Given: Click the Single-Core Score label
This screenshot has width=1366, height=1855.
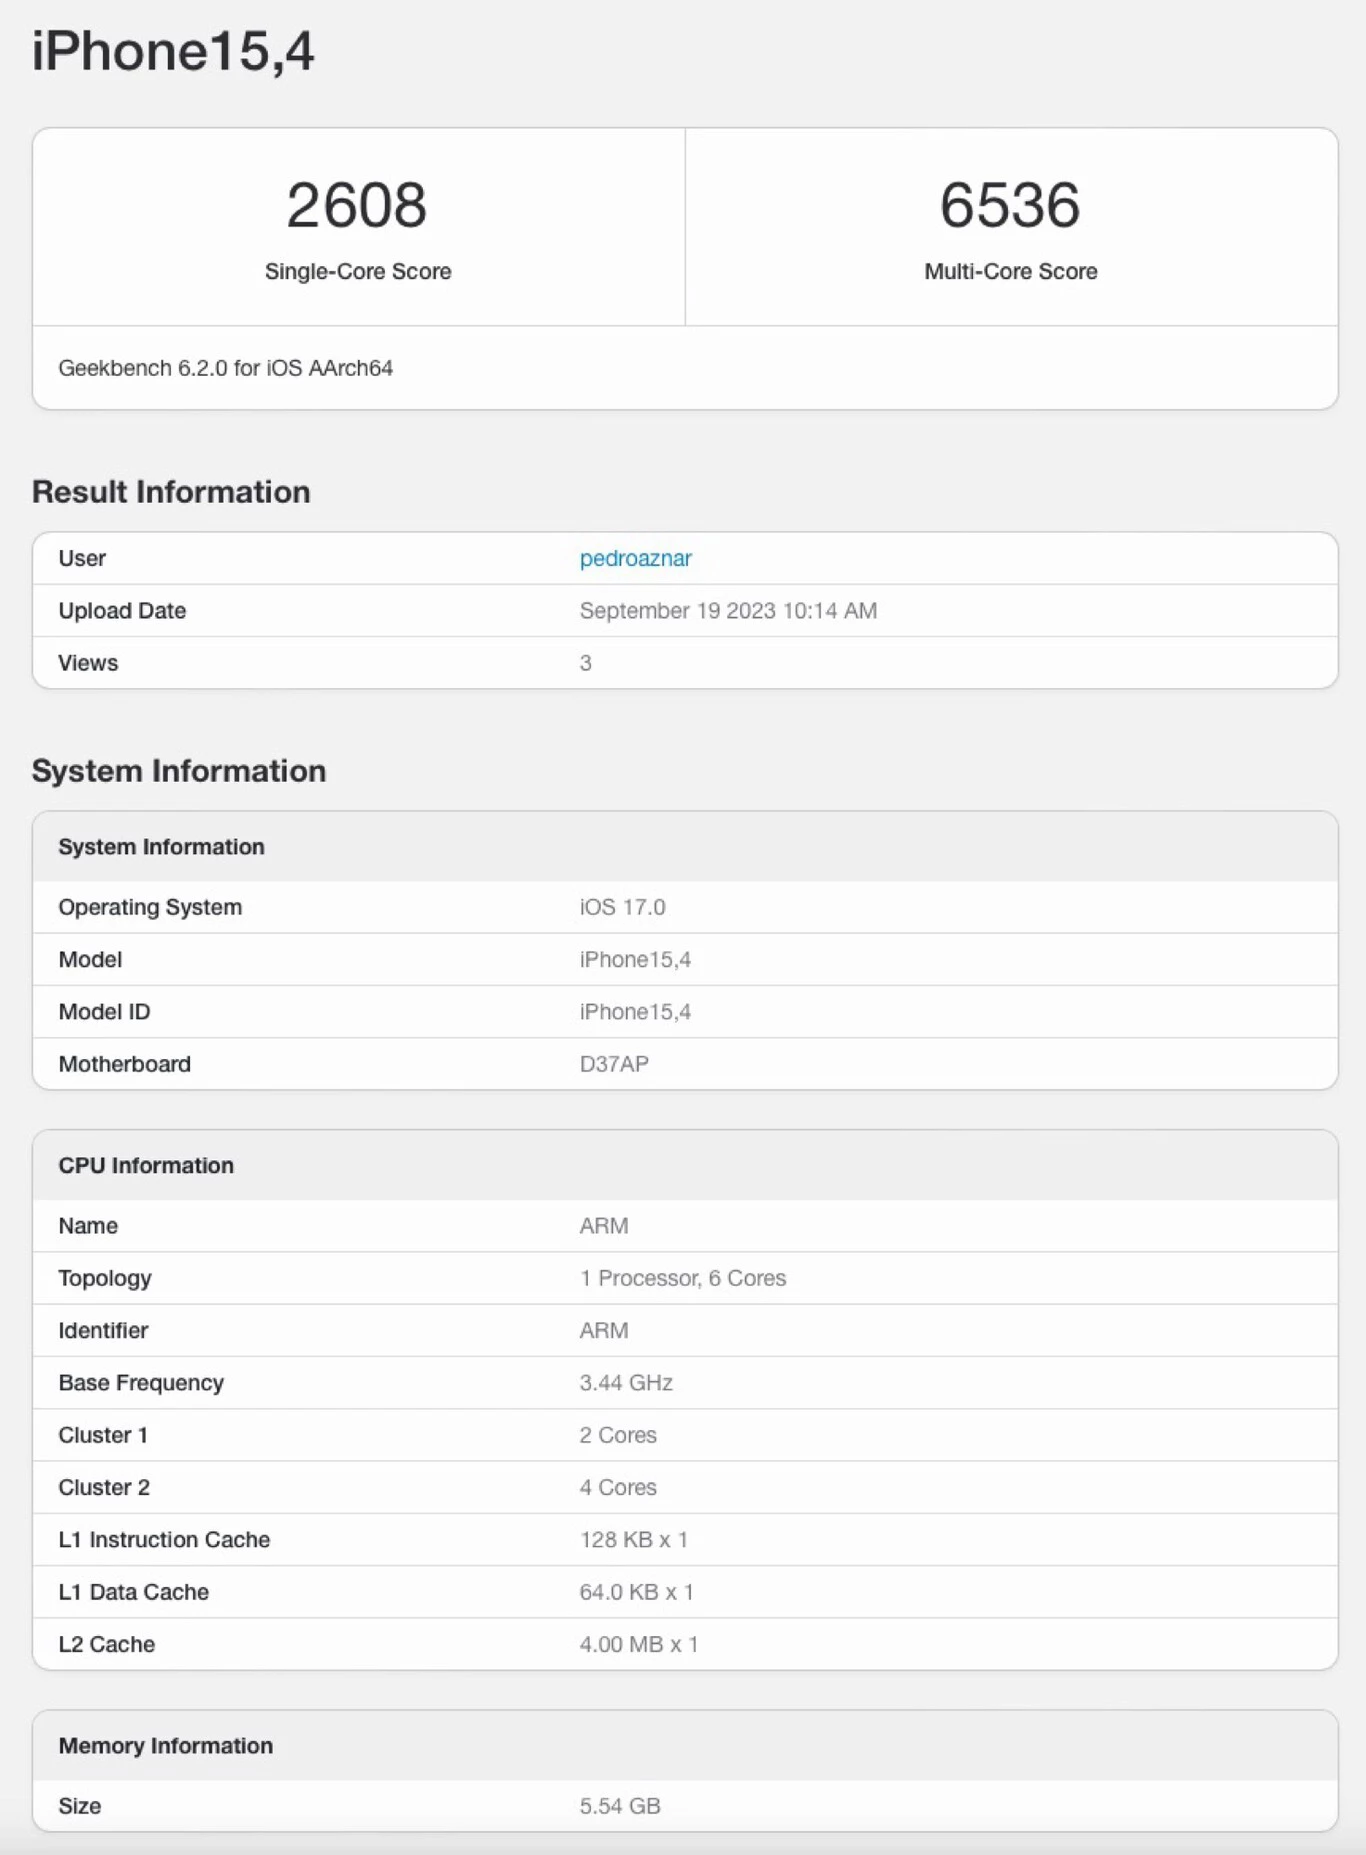Looking at the screenshot, I should click(358, 271).
